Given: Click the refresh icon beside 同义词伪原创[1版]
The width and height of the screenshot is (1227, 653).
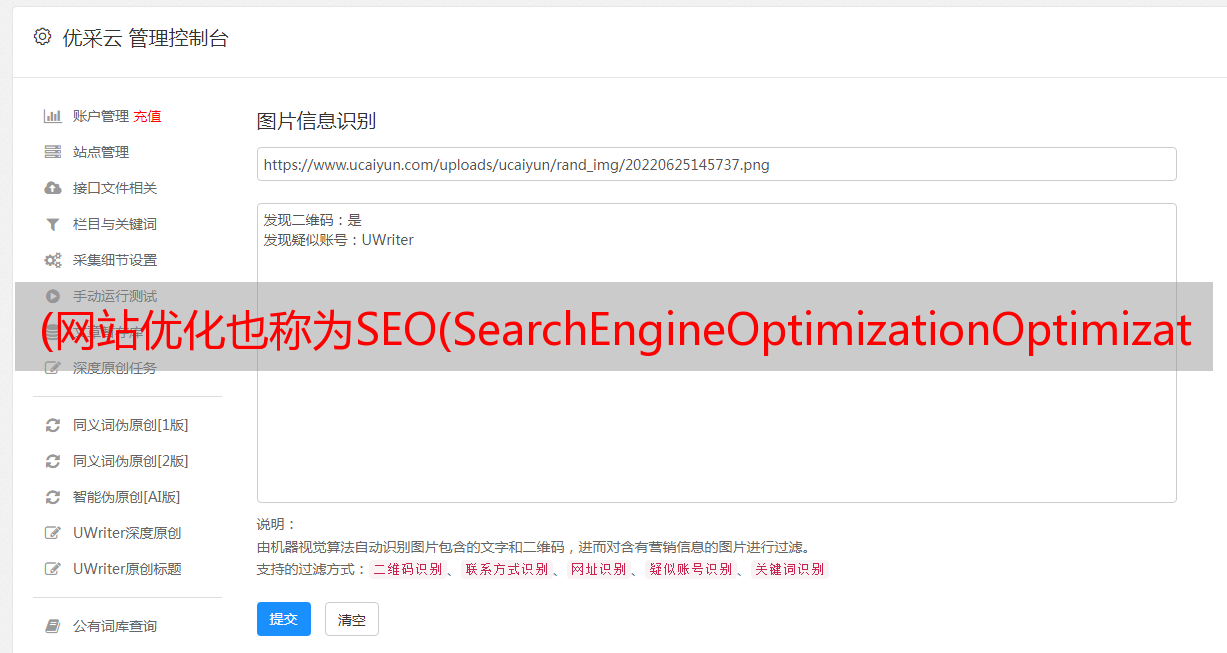Looking at the screenshot, I should point(53,425).
